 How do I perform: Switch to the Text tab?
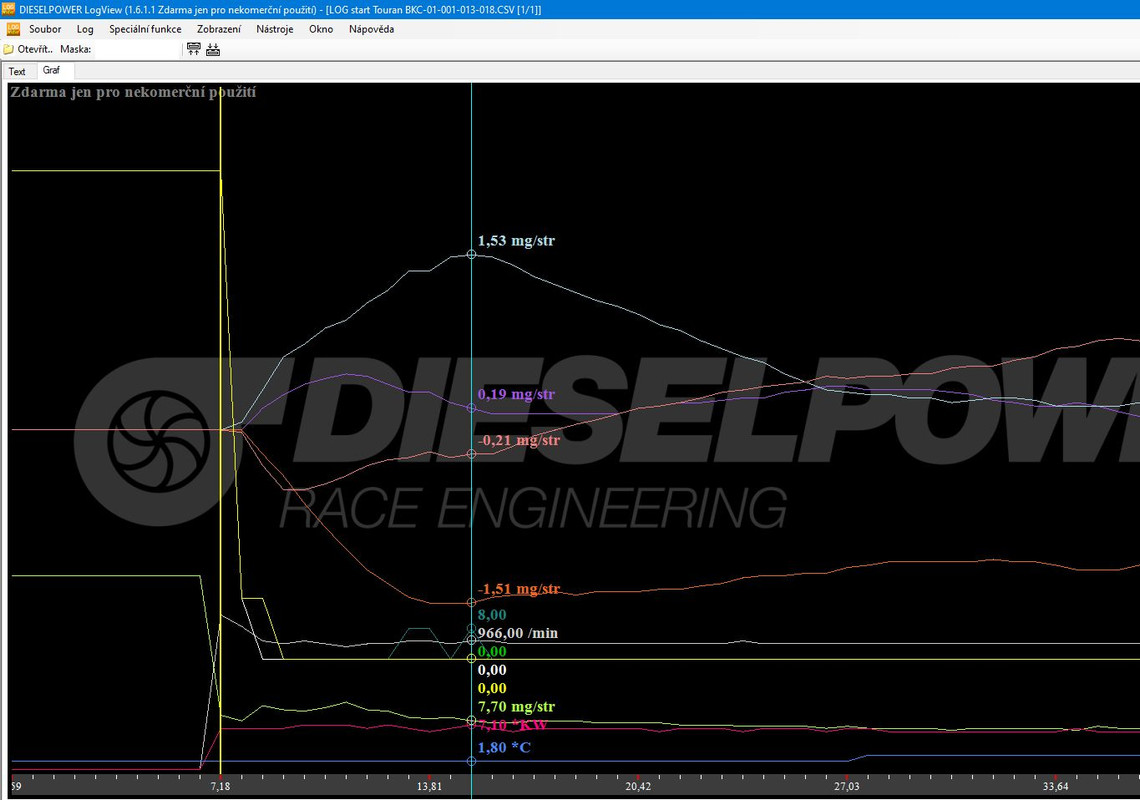pyautogui.click(x=17, y=71)
